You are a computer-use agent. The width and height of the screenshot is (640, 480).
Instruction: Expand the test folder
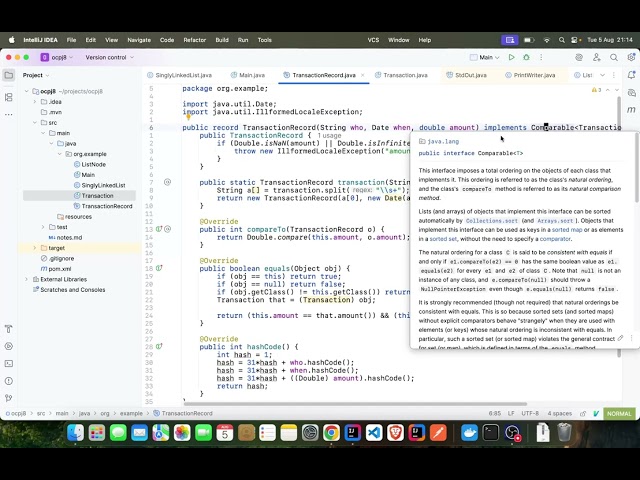pos(43,227)
